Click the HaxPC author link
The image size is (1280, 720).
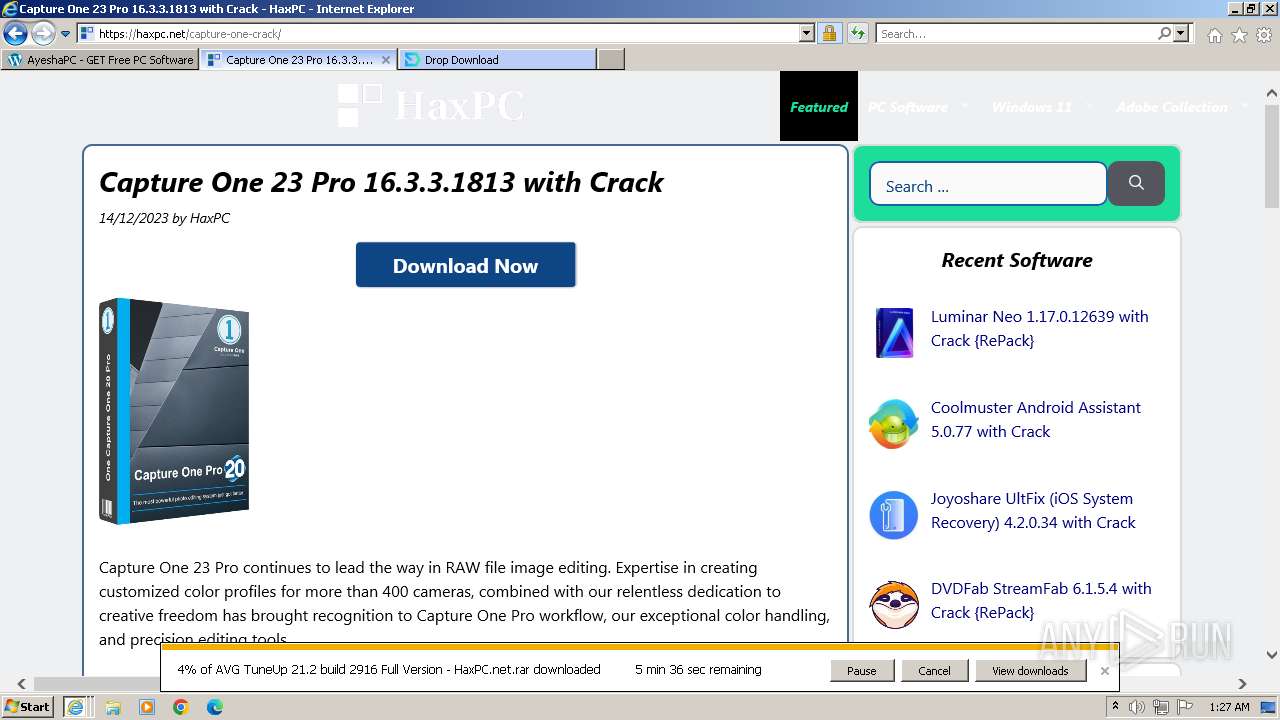[210, 218]
